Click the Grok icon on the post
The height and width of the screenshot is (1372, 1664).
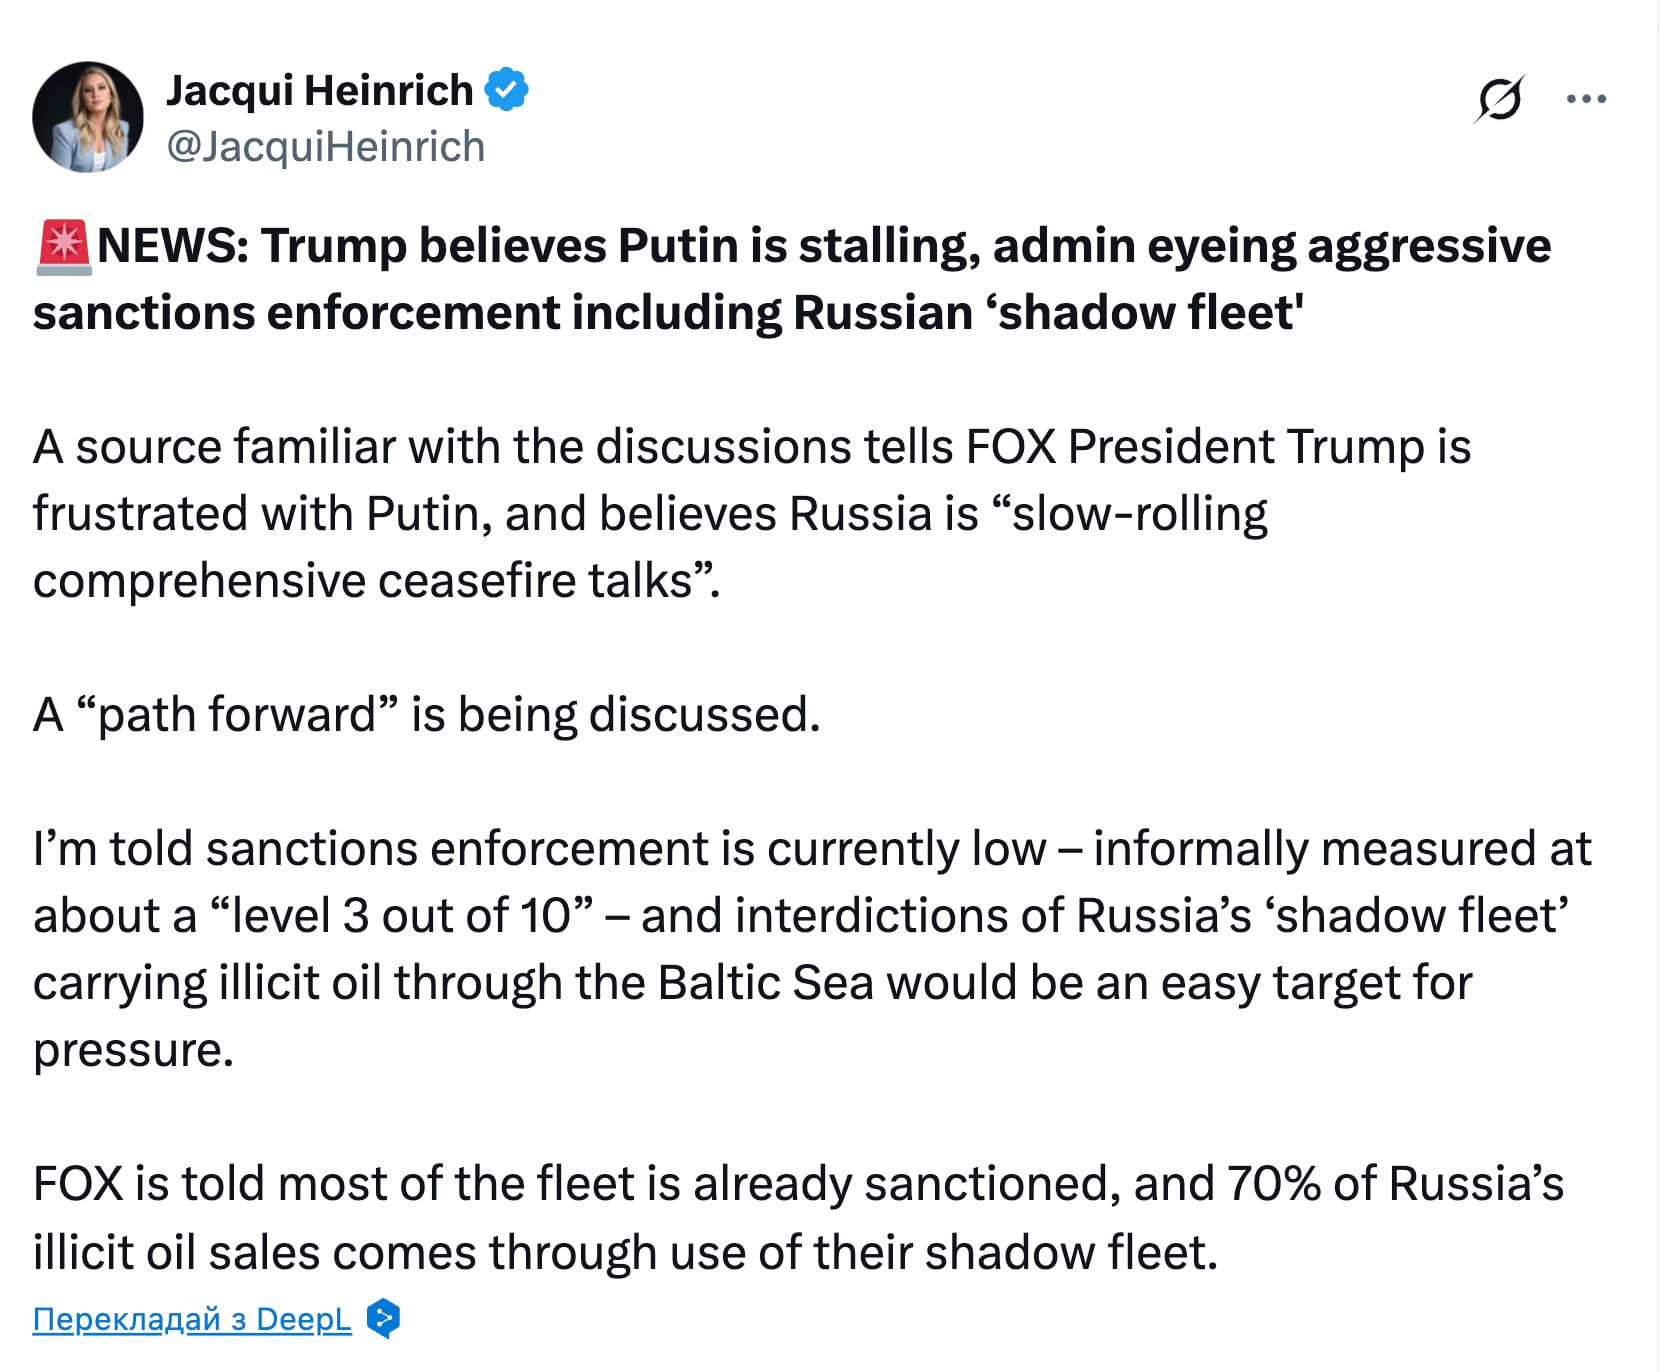click(1499, 99)
